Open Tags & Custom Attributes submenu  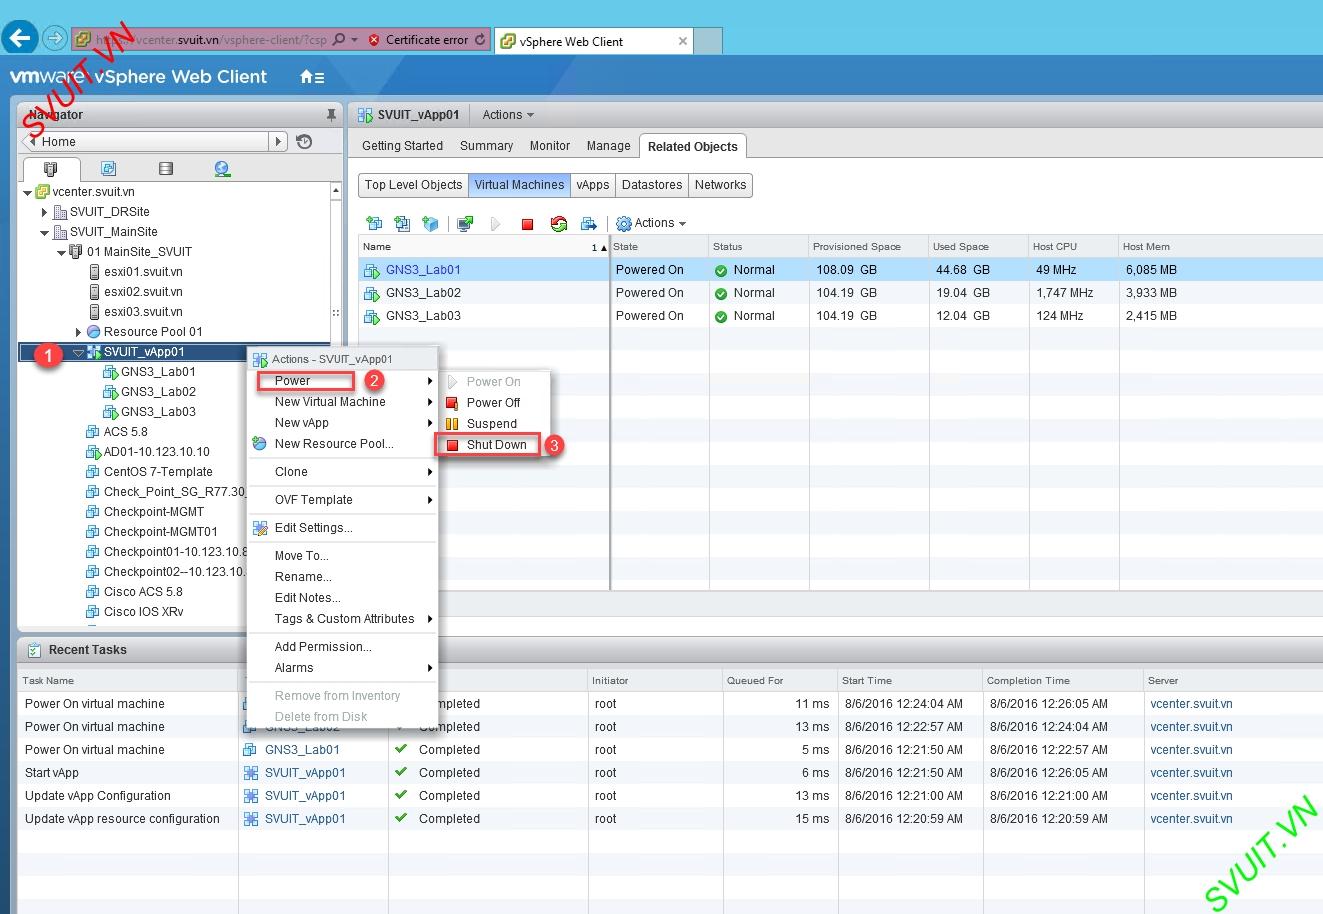(x=343, y=619)
